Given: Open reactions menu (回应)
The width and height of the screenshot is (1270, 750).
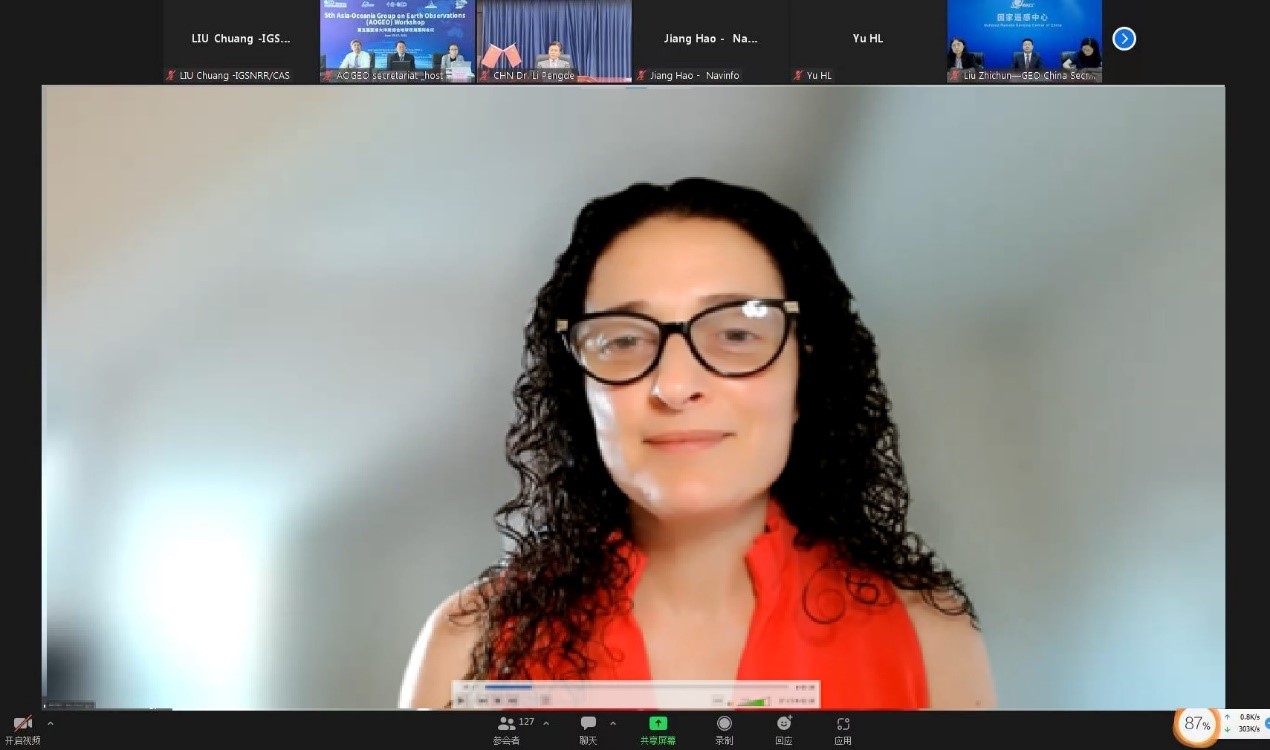Looking at the screenshot, I should [x=784, y=729].
